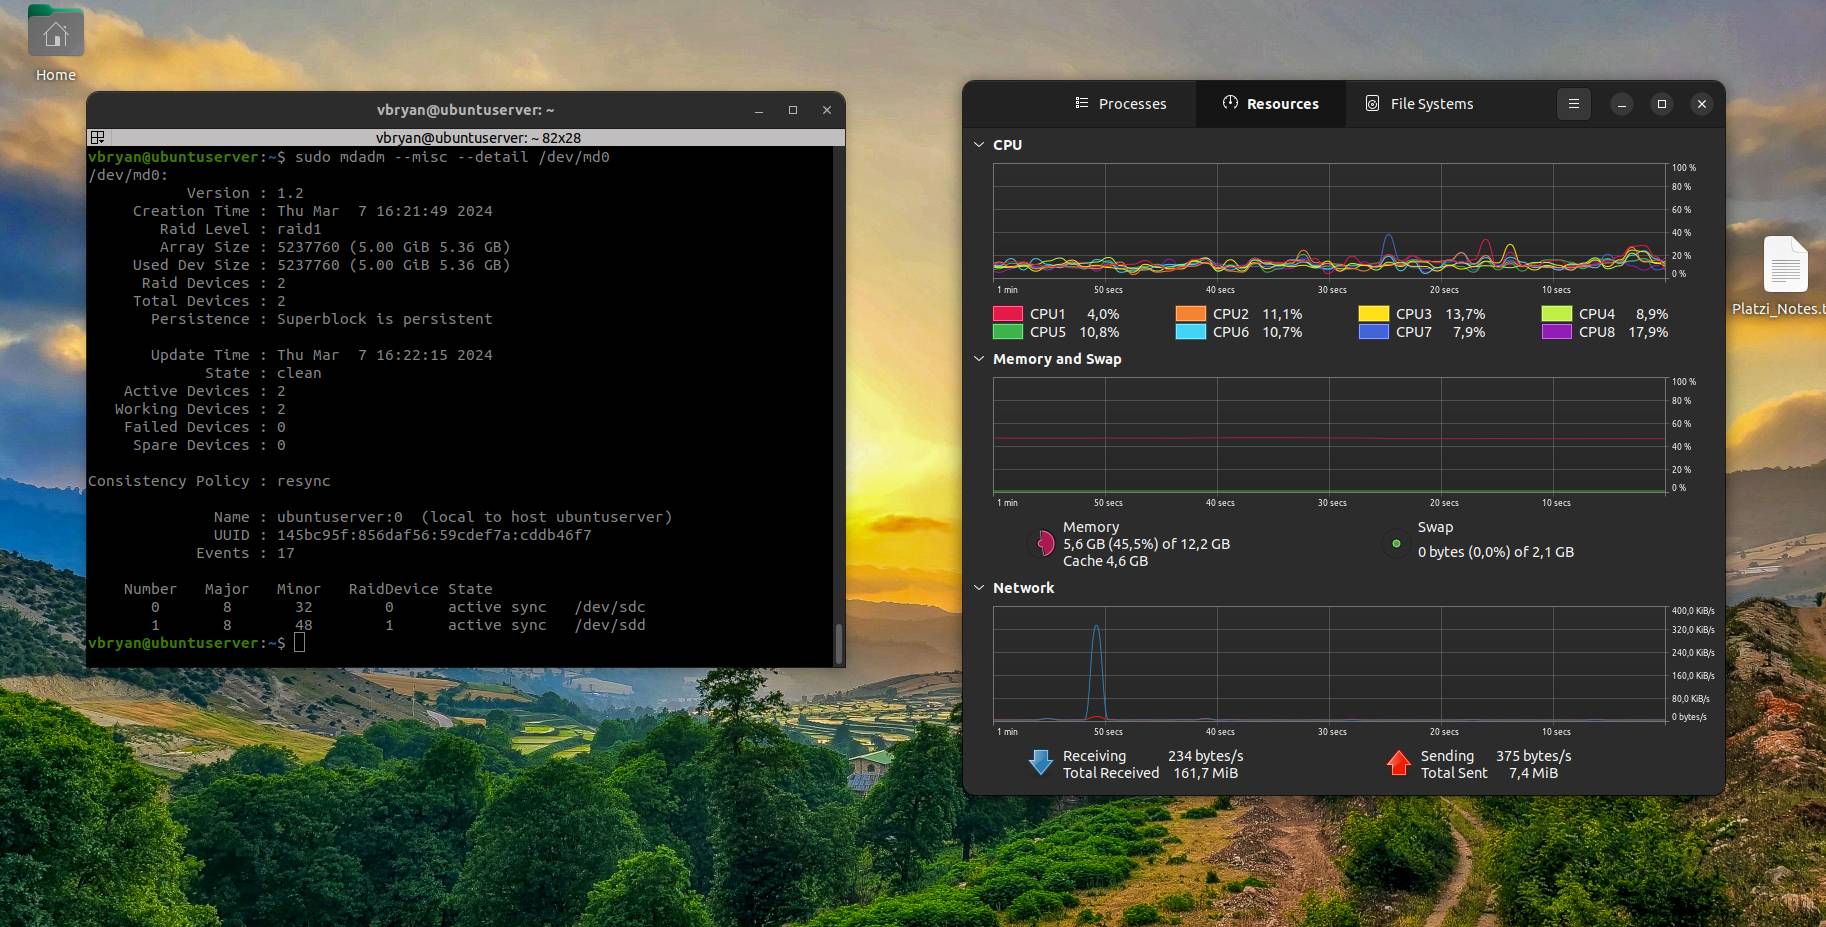
Task: Close the System Monitor window
Action: [1702, 104]
